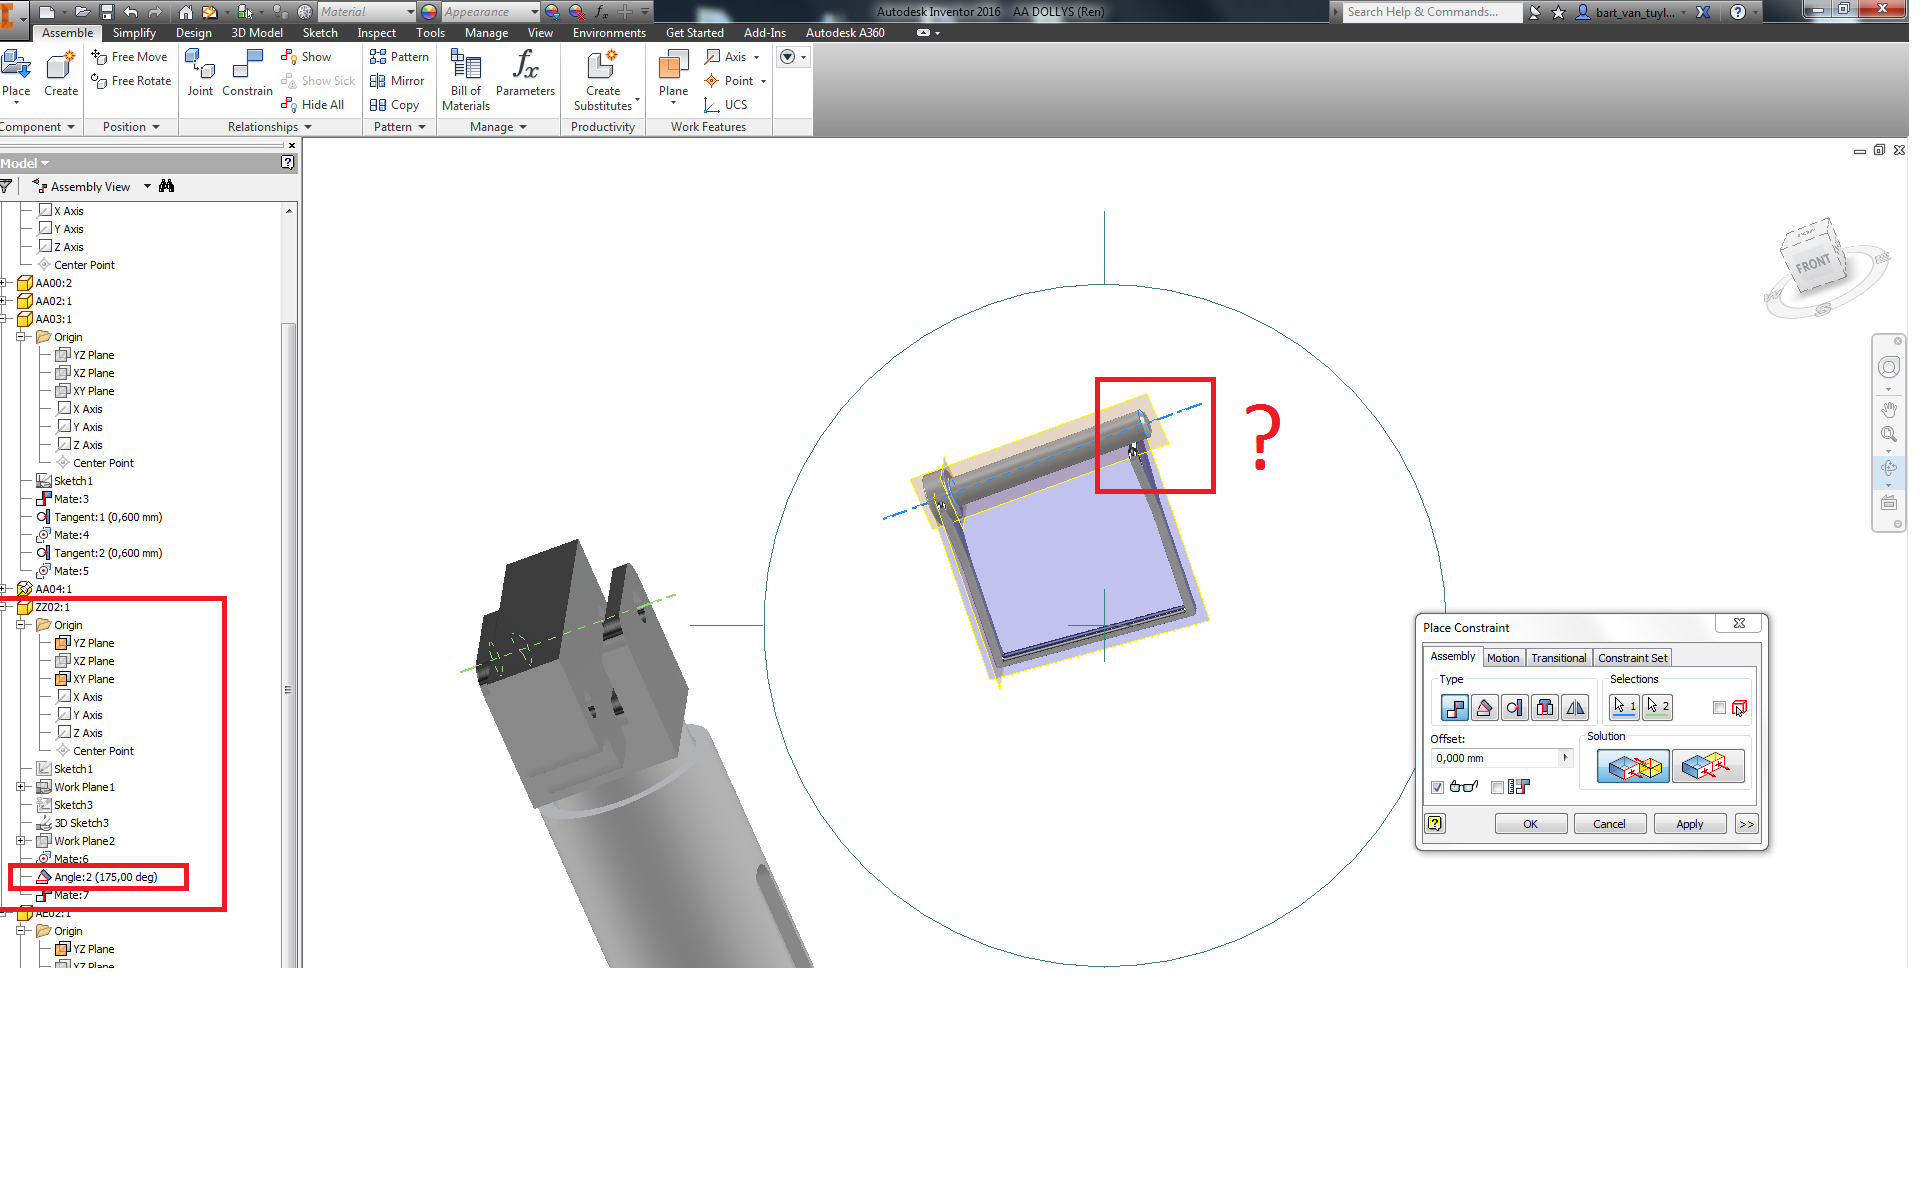Open the Parameters fx tool
This screenshot has width=1920, height=1200.
pos(525,72)
